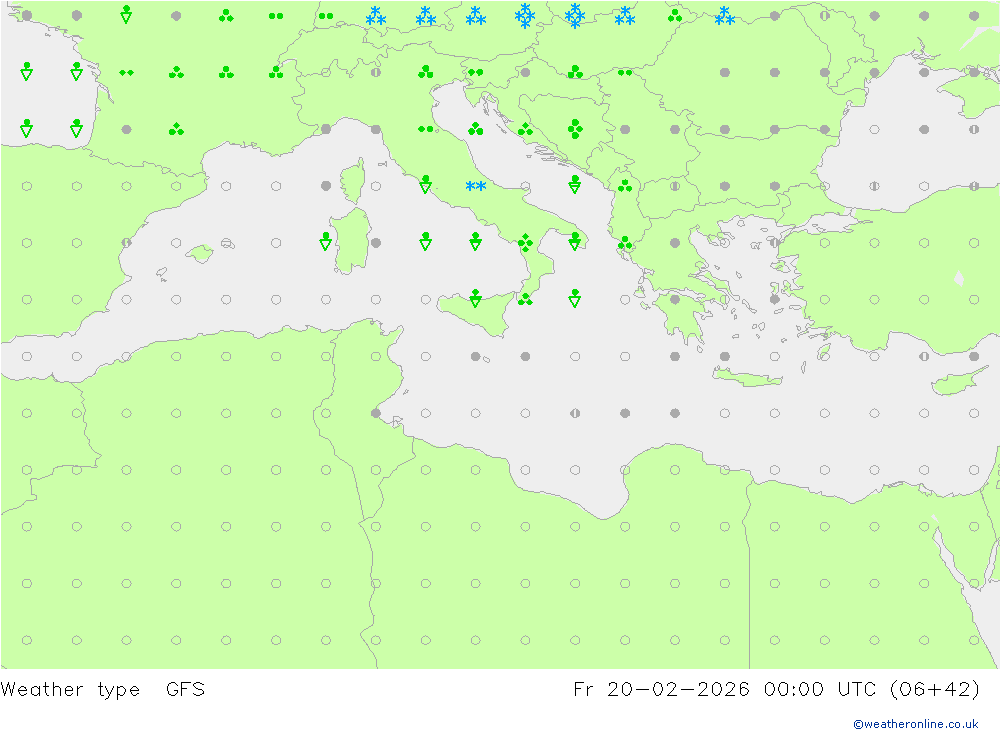Click the green rain symbol between the top-row snow symbols

point(675,16)
